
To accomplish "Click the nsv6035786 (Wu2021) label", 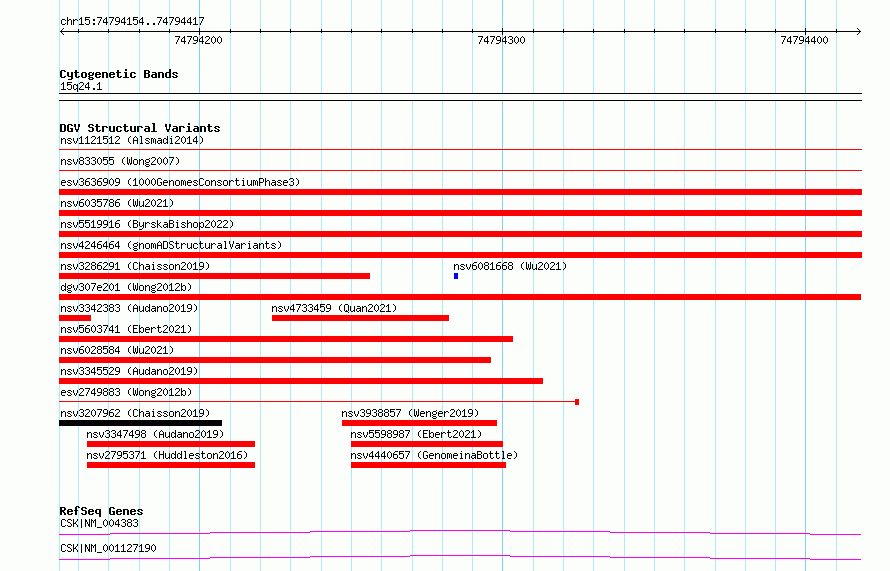I will (117, 203).
